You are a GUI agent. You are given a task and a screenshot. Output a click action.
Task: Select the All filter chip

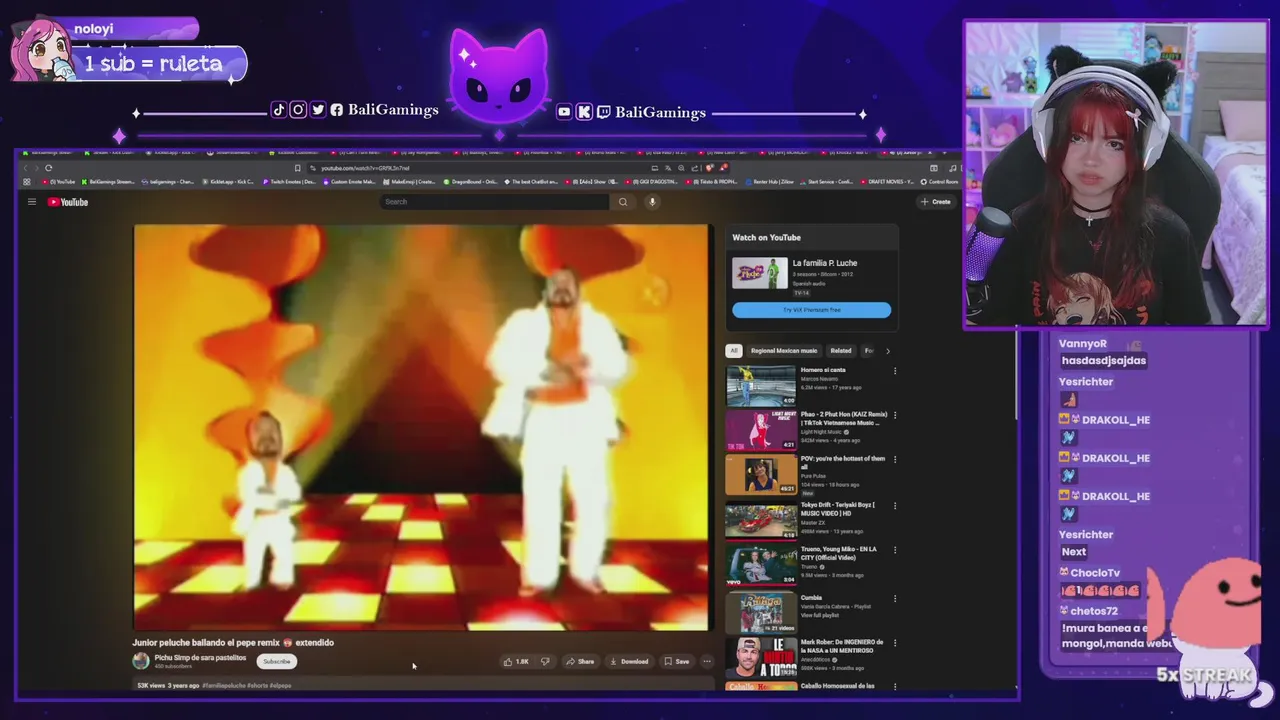click(x=734, y=351)
